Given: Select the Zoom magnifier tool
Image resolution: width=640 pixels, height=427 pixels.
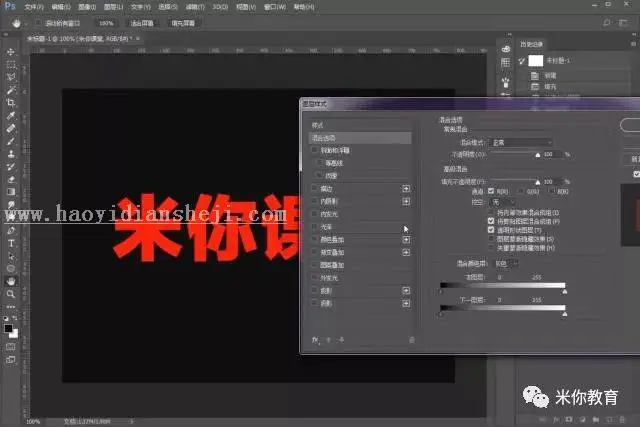Looking at the screenshot, I should [11, 294].
